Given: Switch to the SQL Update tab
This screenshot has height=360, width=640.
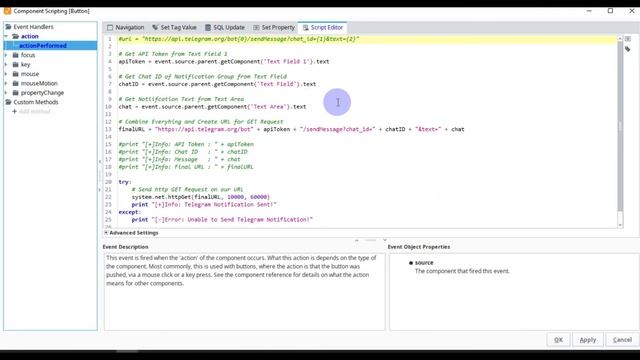Looking at the screenshot, I should pos(225,27).
